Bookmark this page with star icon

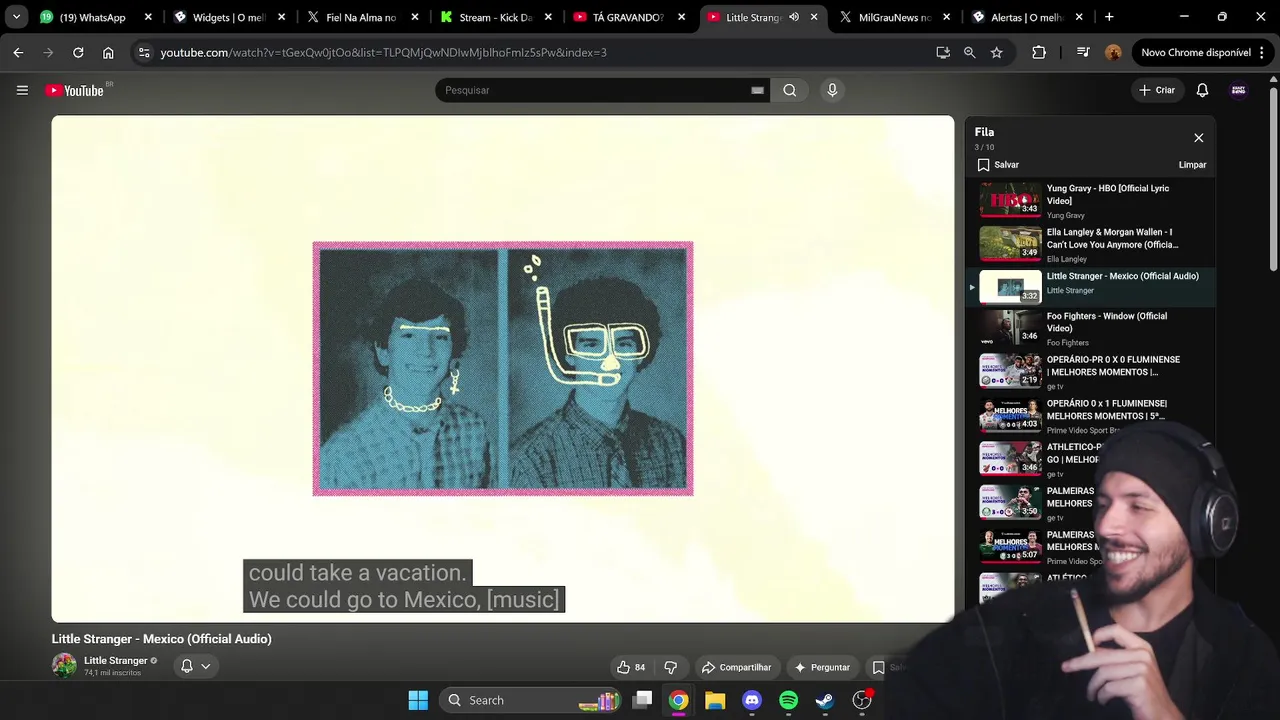coord(996,52)
